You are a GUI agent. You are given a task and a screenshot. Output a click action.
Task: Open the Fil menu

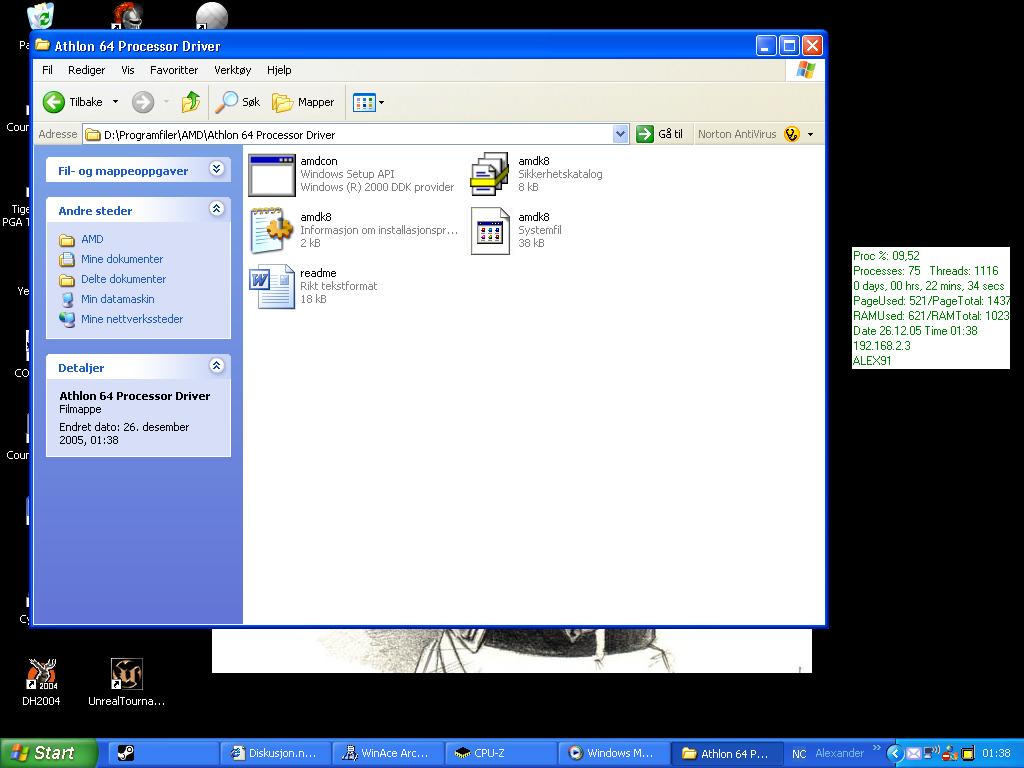point(48,70)
